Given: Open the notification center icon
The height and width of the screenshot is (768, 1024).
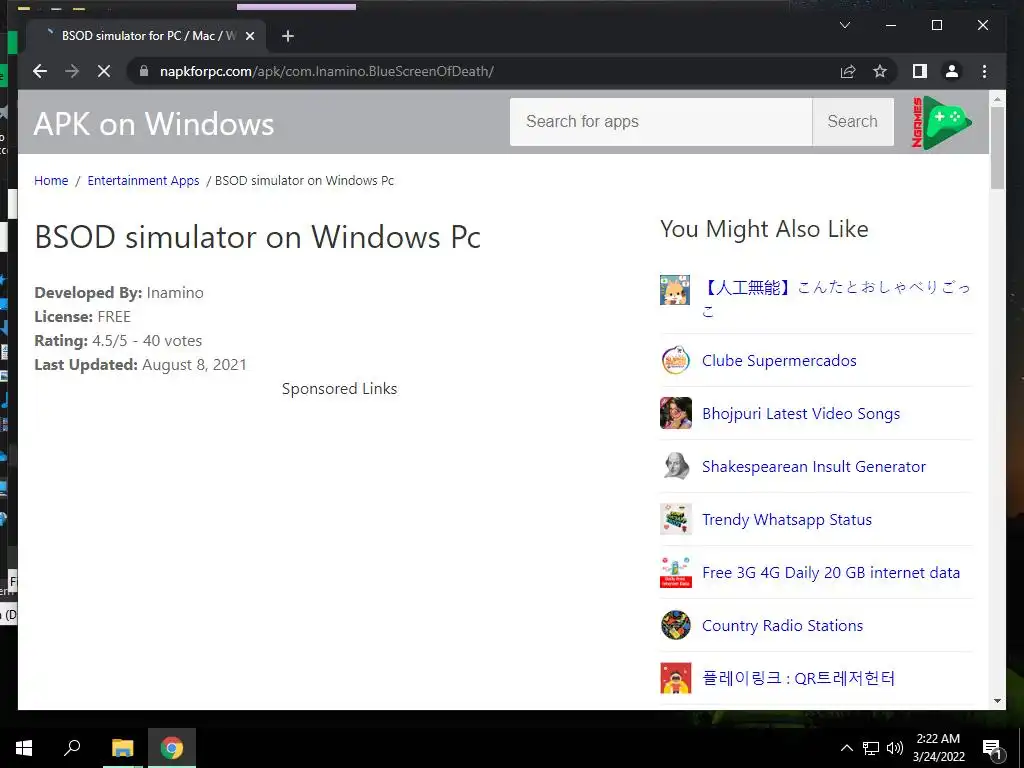Looking at the screenshot, I should [992, 748].
